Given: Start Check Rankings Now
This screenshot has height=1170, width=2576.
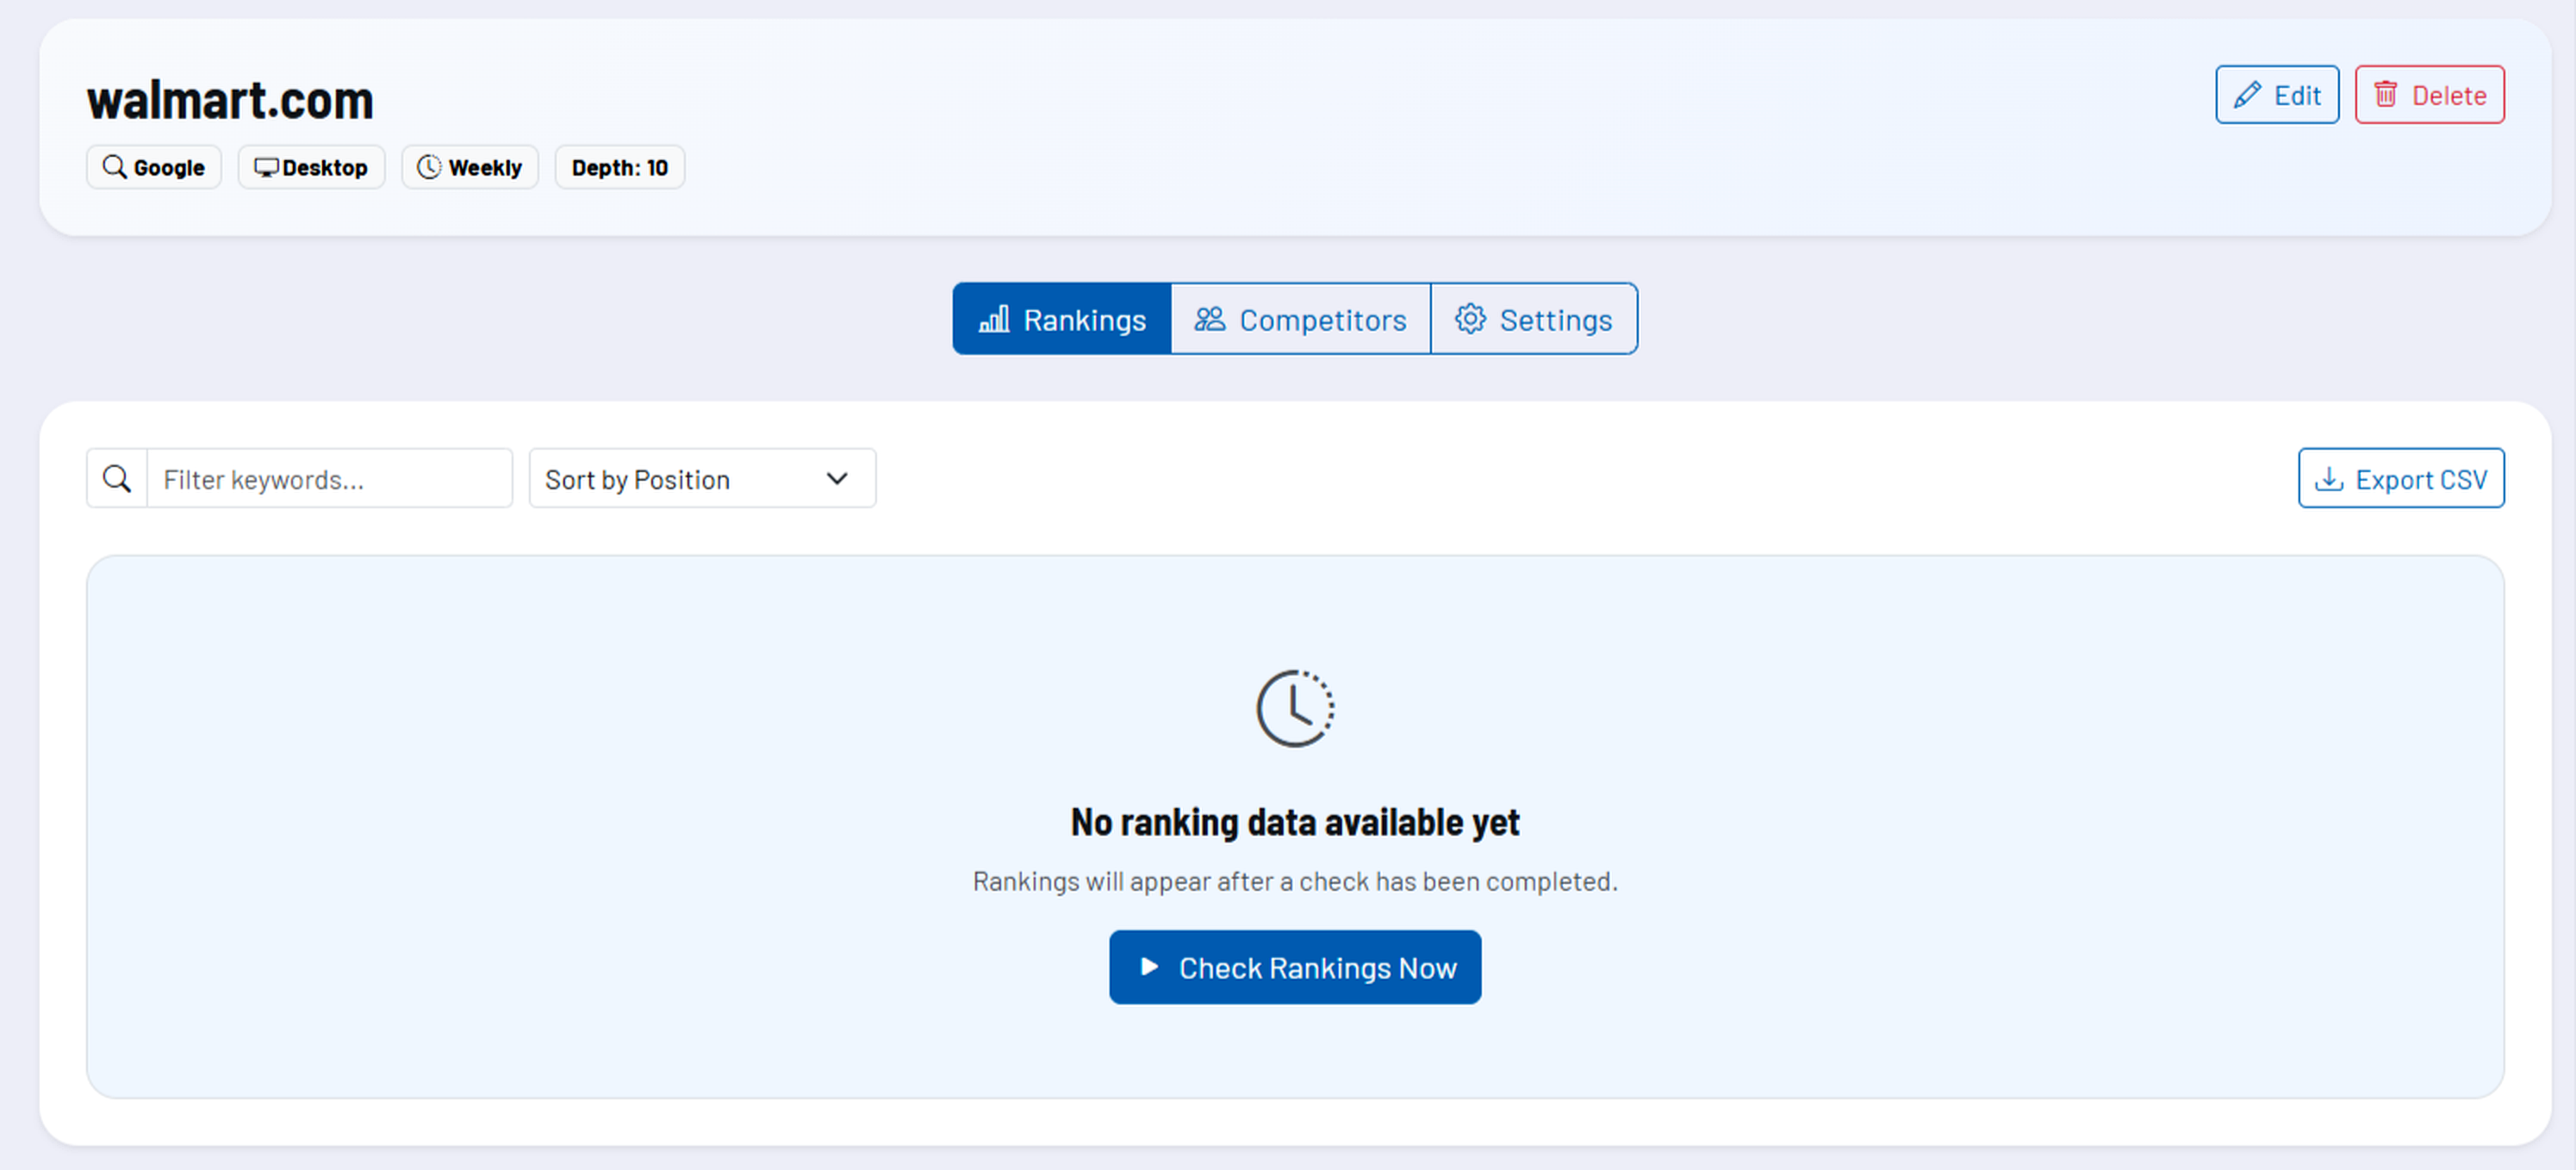Looking at the screenshot, I should (x=1295, y=967).
